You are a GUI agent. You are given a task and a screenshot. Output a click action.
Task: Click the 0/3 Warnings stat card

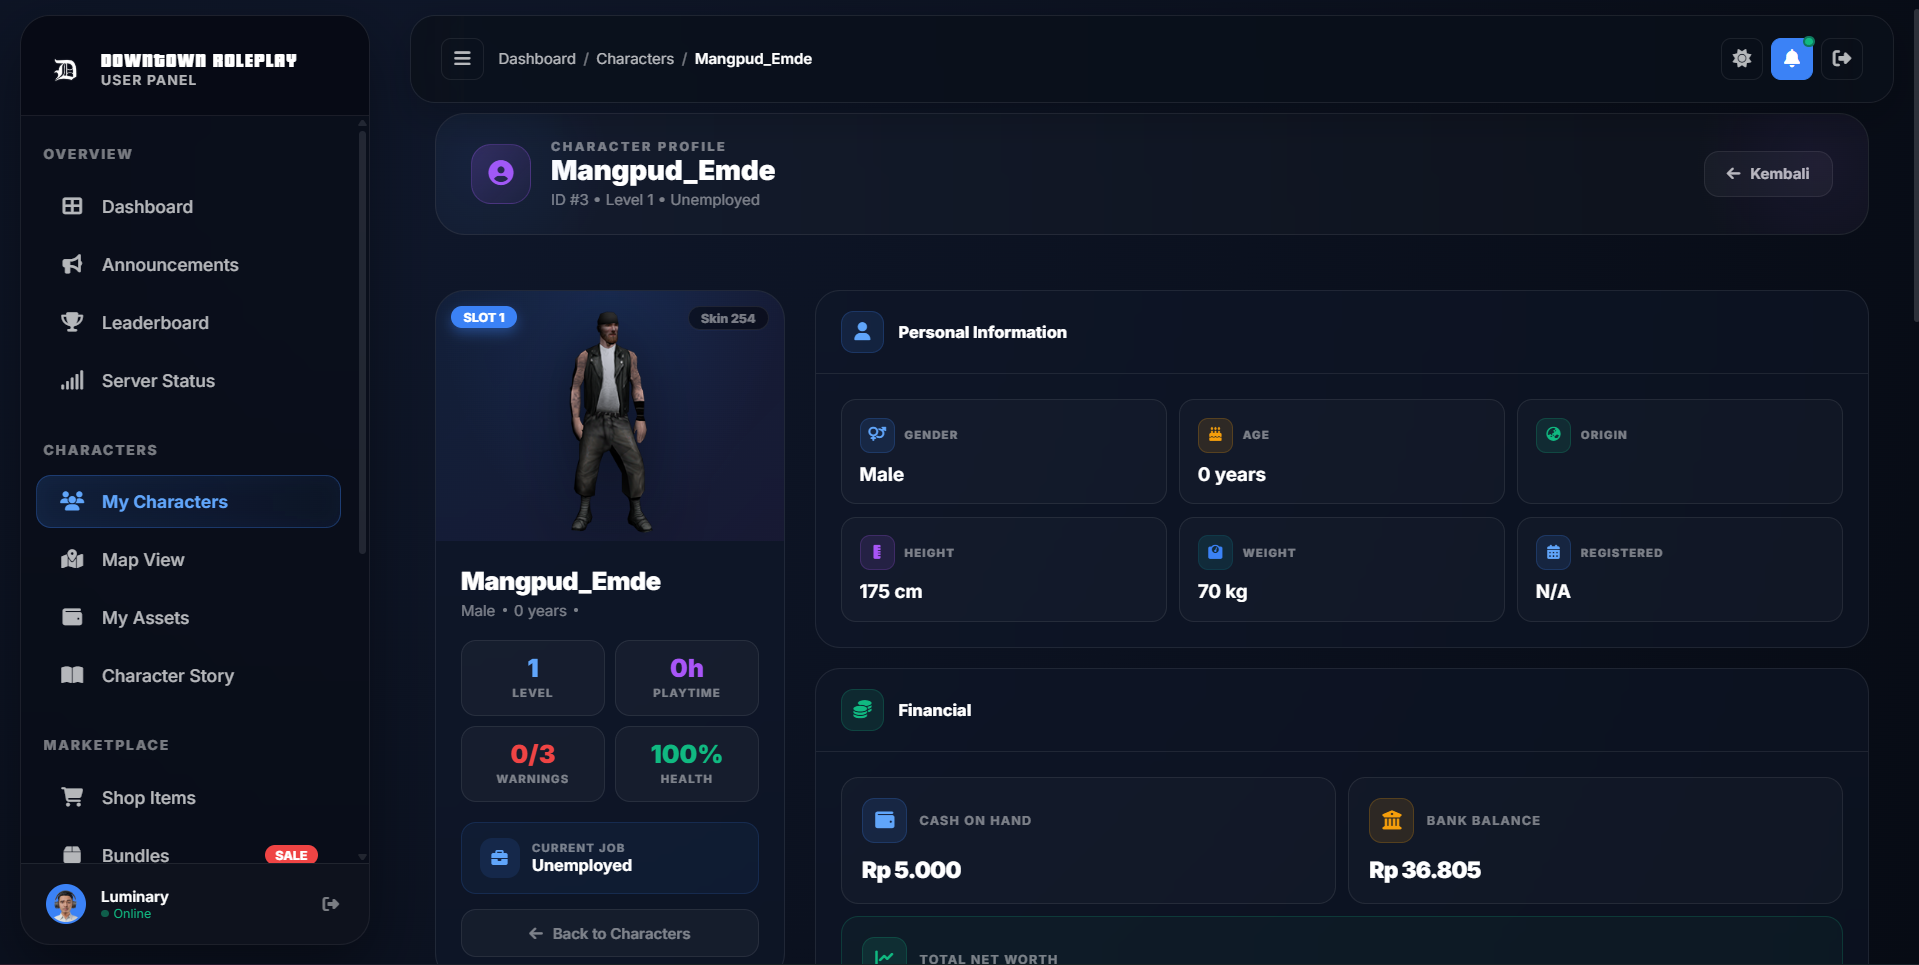533,764
